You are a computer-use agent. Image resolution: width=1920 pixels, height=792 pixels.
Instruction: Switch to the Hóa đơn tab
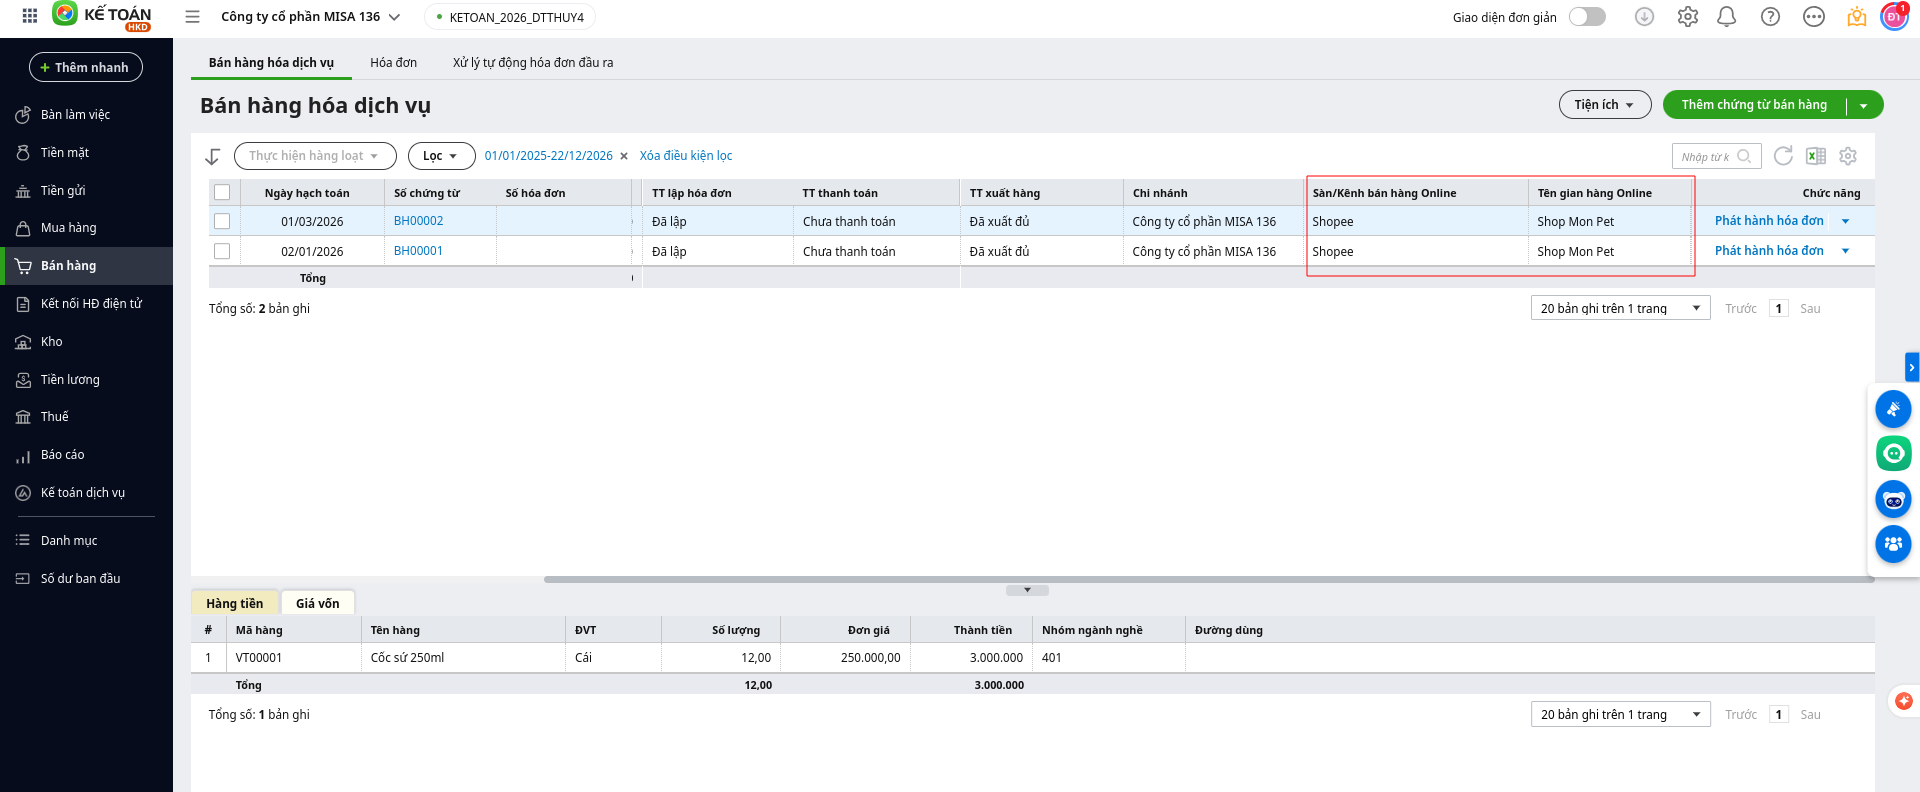click(393, 63)
